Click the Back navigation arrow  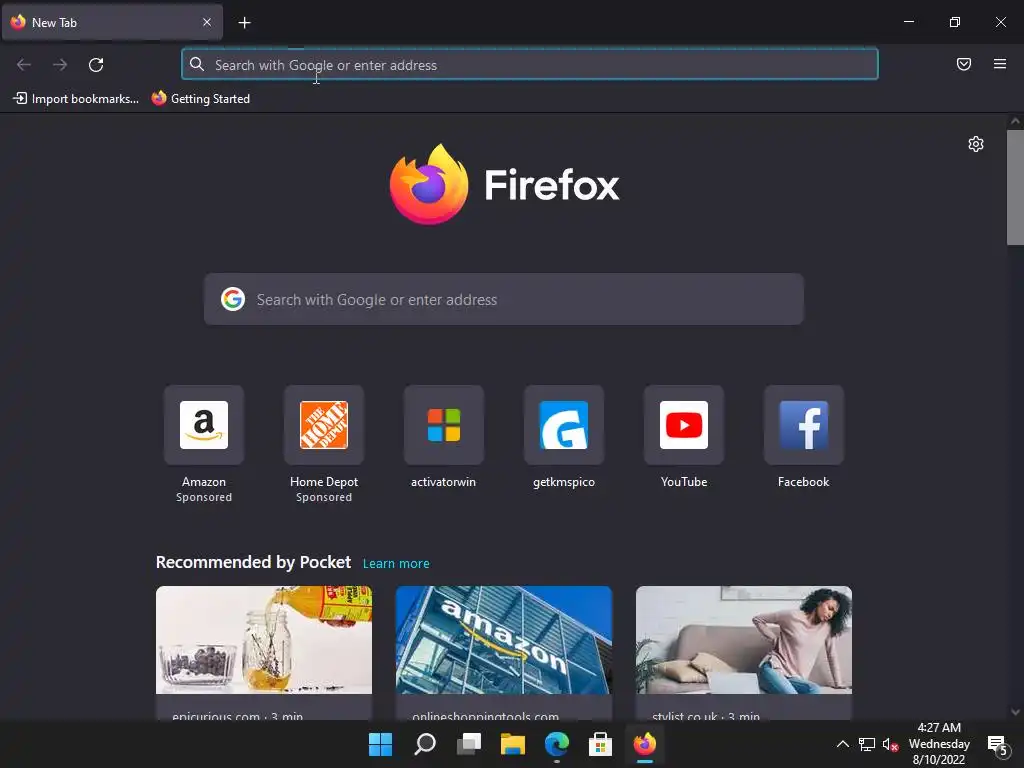(24, 65)
